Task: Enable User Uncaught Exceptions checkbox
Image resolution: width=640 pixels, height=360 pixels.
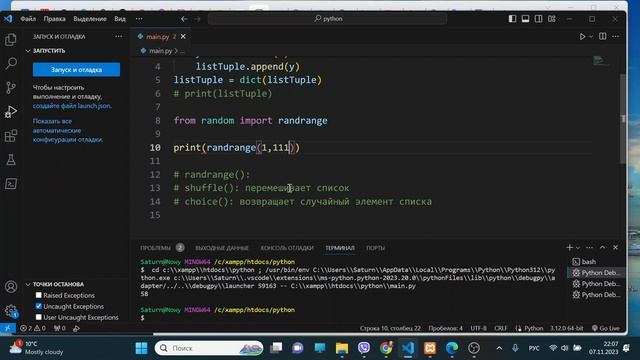Action: click(x=39, y=317)
